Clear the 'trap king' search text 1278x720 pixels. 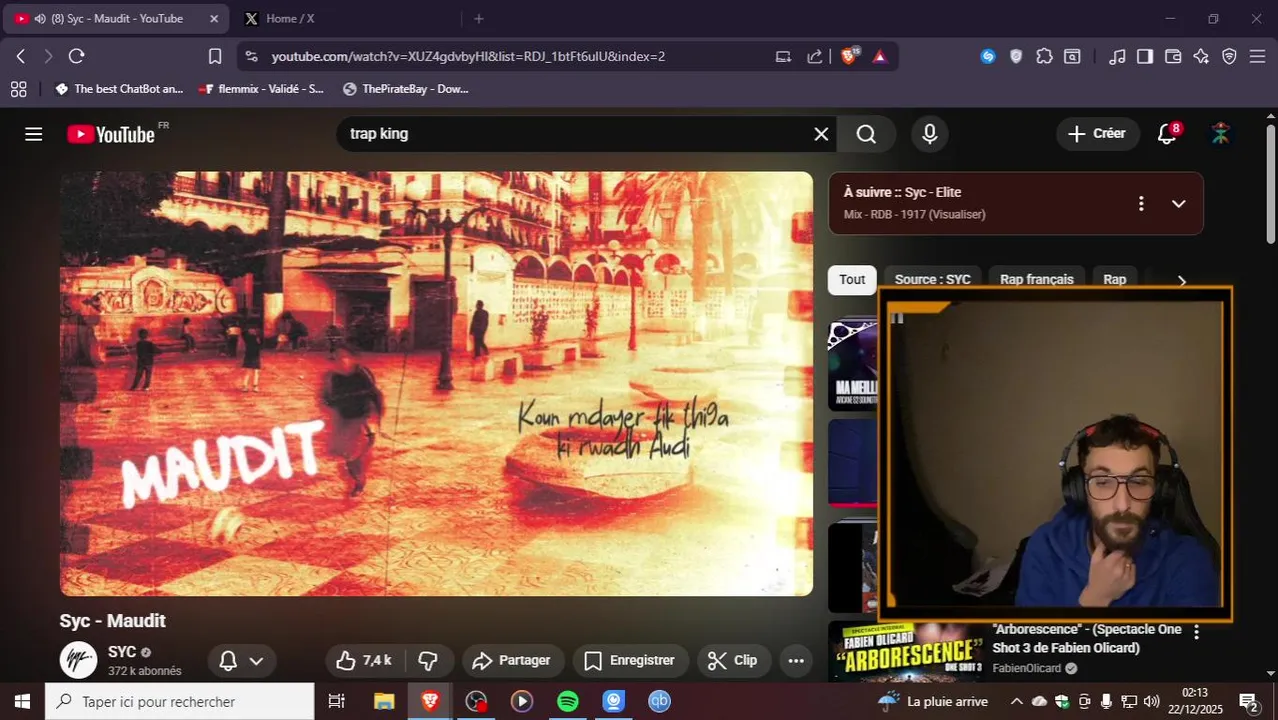[x=821, y=134]
